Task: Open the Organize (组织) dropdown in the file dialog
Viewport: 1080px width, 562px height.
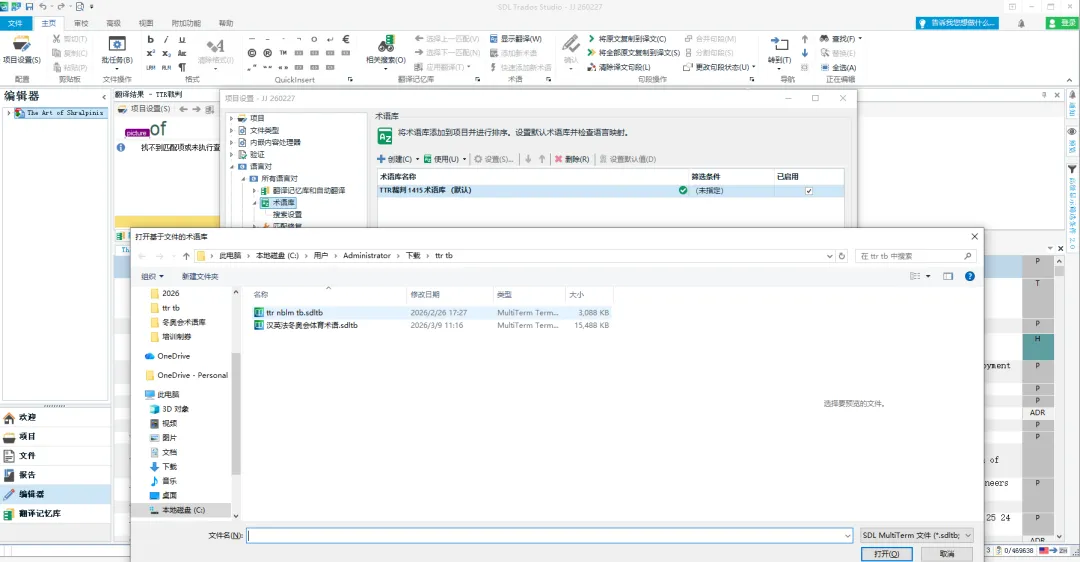Action: [x=152, y=276]
